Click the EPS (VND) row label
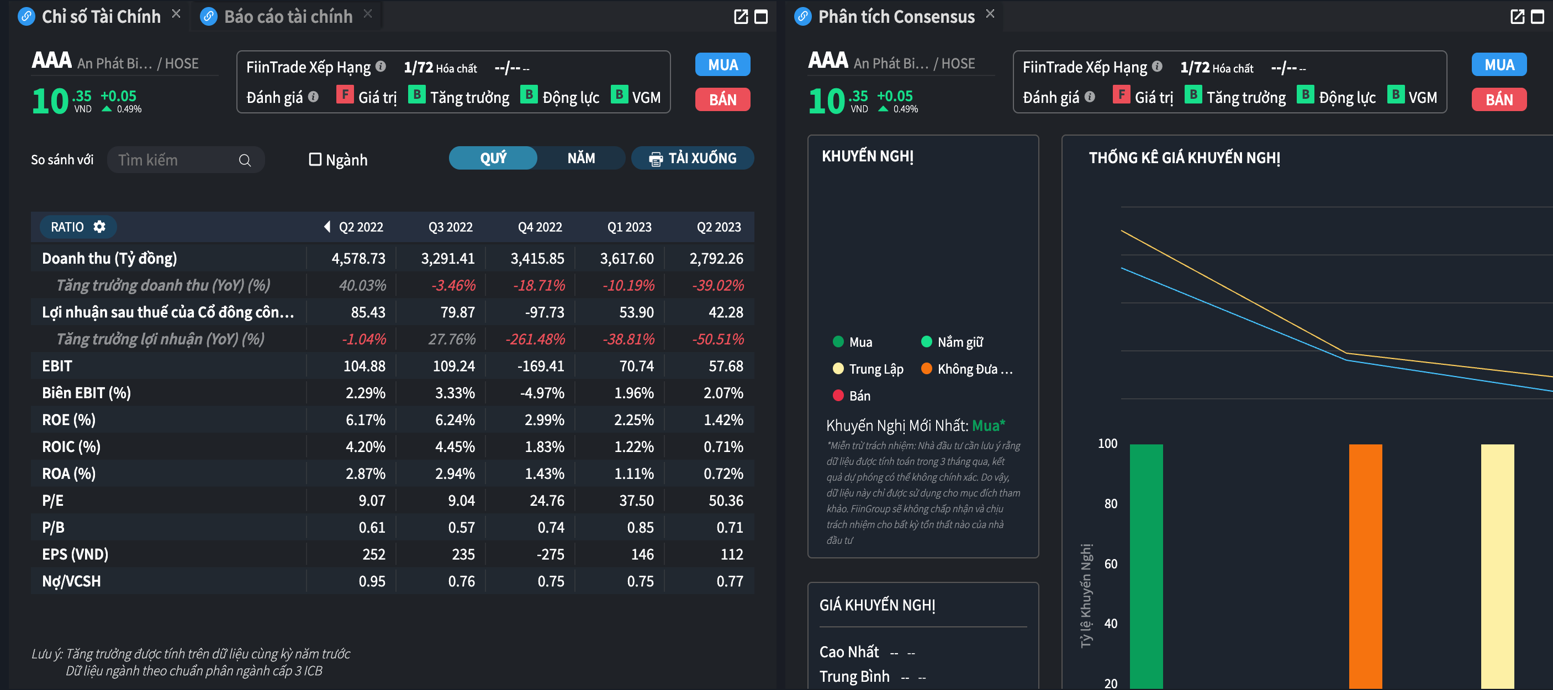 [x=75, y=554]
